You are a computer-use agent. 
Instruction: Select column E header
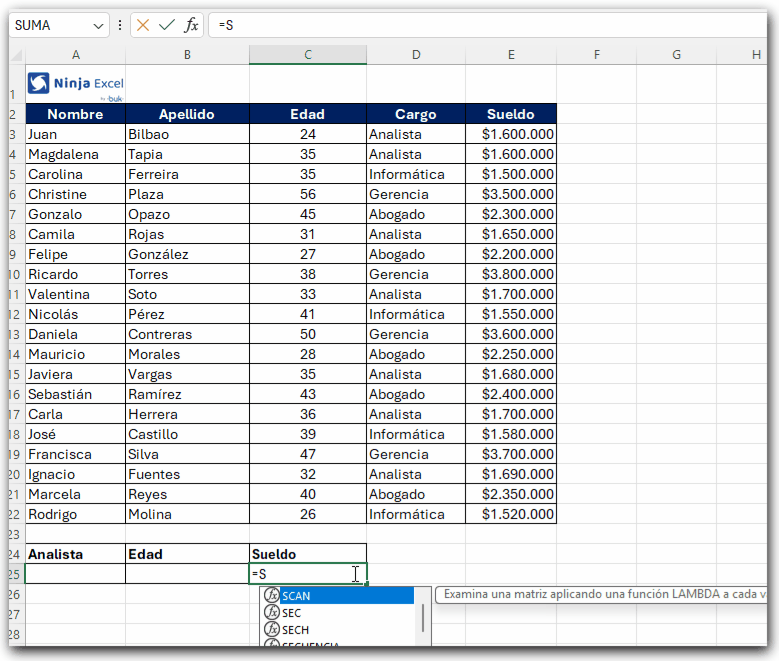pos(511,55)
